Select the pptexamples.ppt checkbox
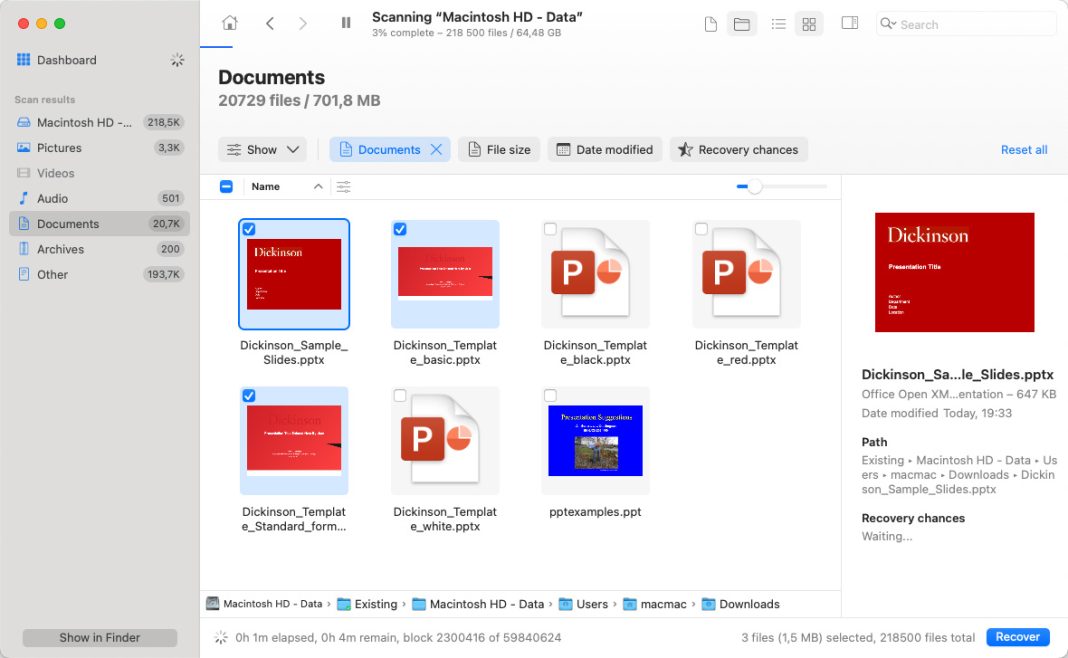Screen dimensions: 1068x658 click(x=550, y=396)
